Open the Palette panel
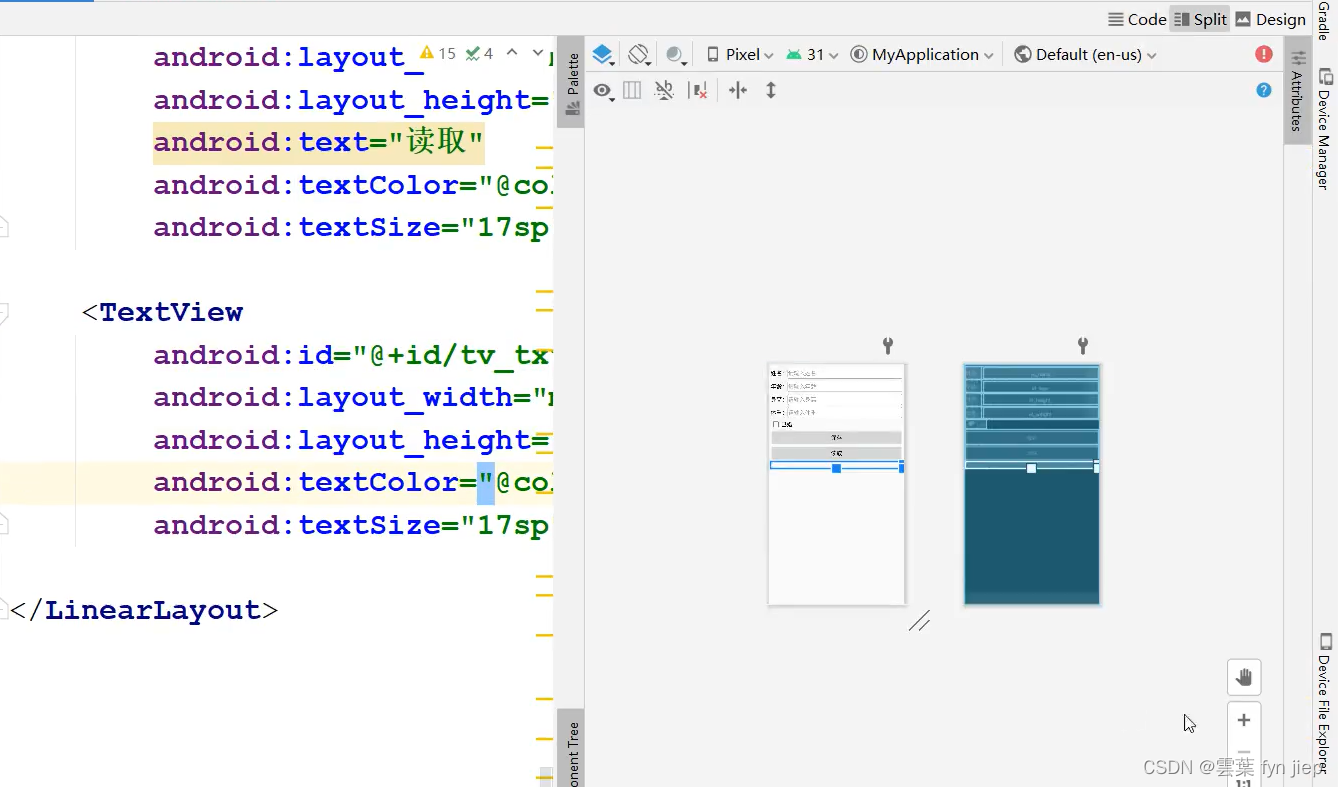Image resolution: width=1338 pixels, height=787 pixels. tap(571, 82)
